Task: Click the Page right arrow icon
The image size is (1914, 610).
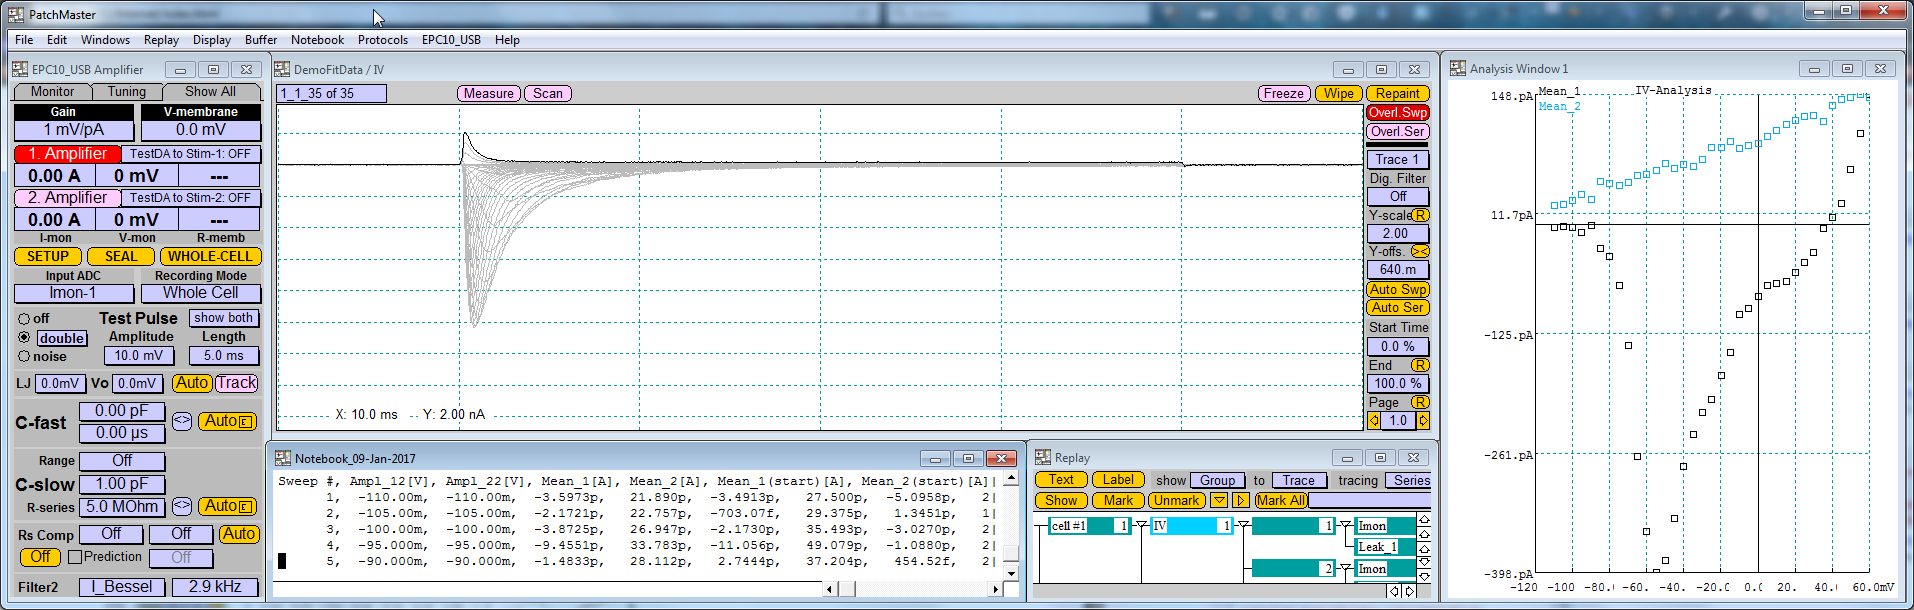Action: pyautogui.click(x=1423, y=421)
